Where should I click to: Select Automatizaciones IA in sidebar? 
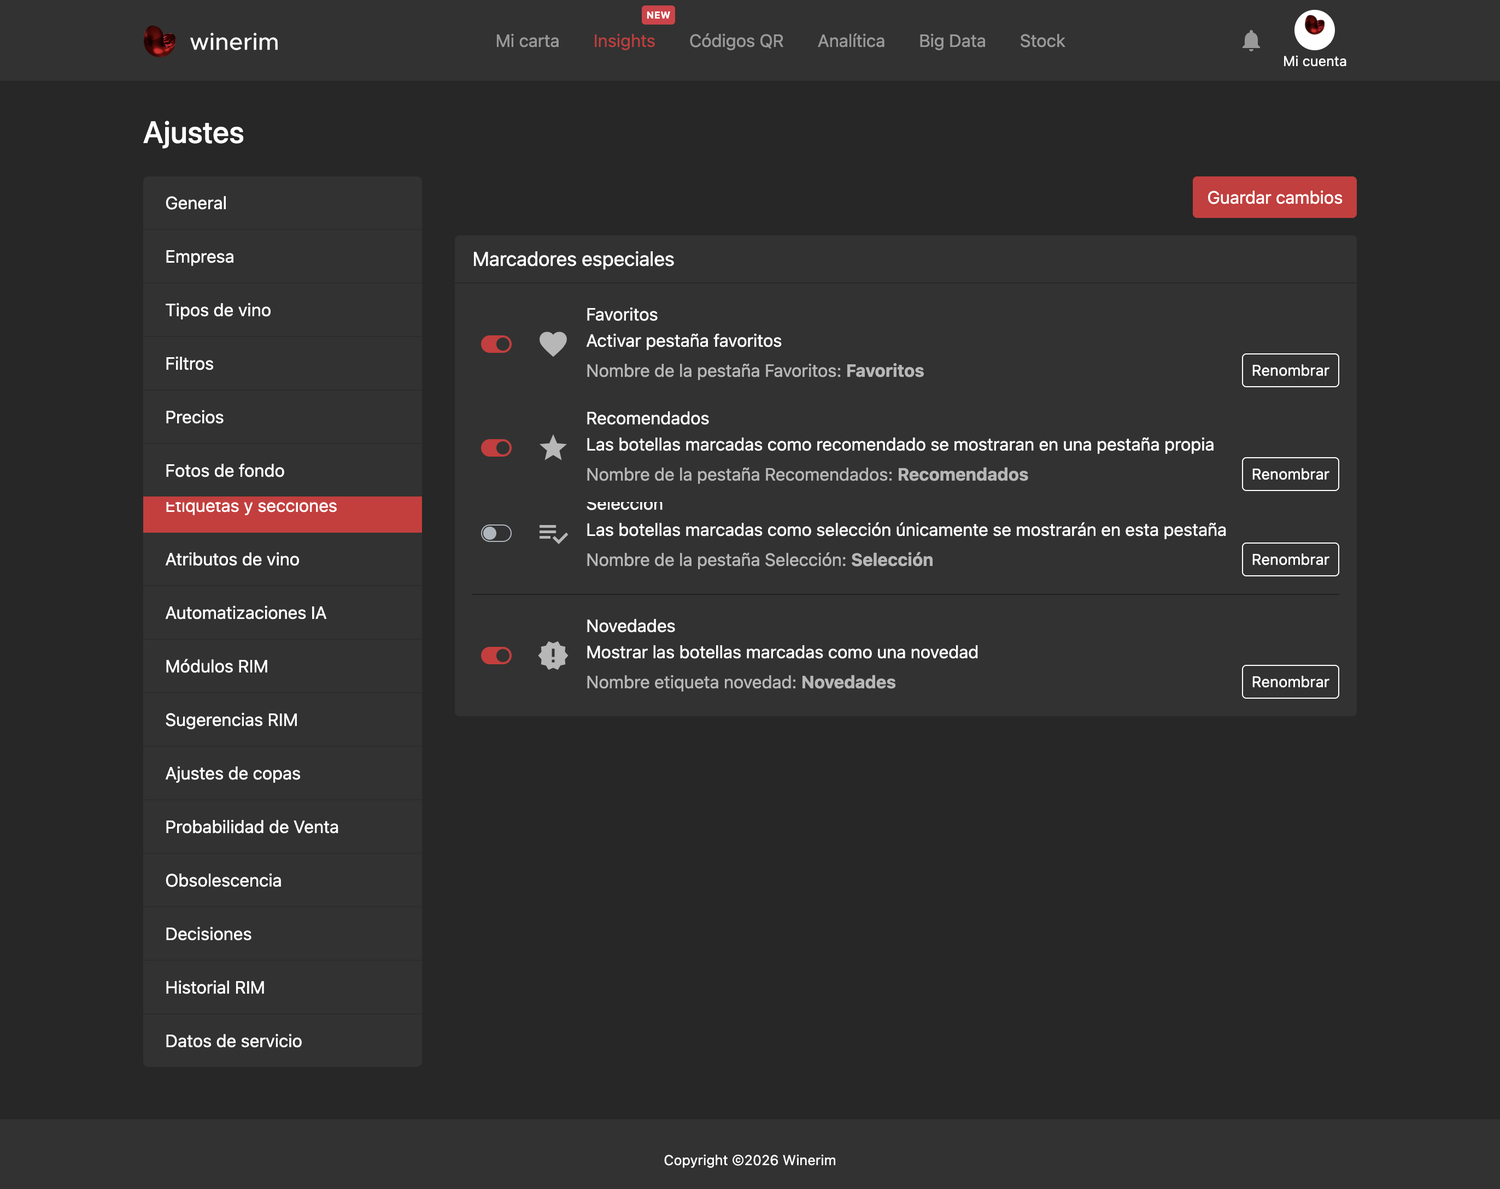[x=282, y=613]
